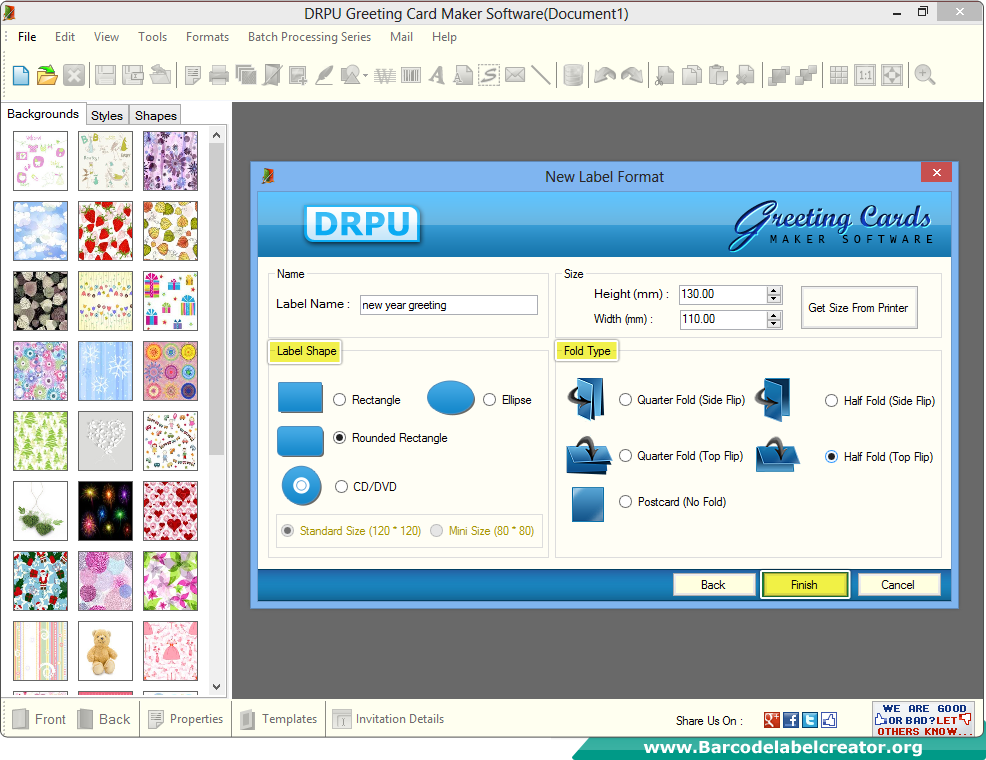This screenshot has height=760, width=986.
Task: Select the strawberry pattern background thumbnail
Action: [x=105, y=231]
